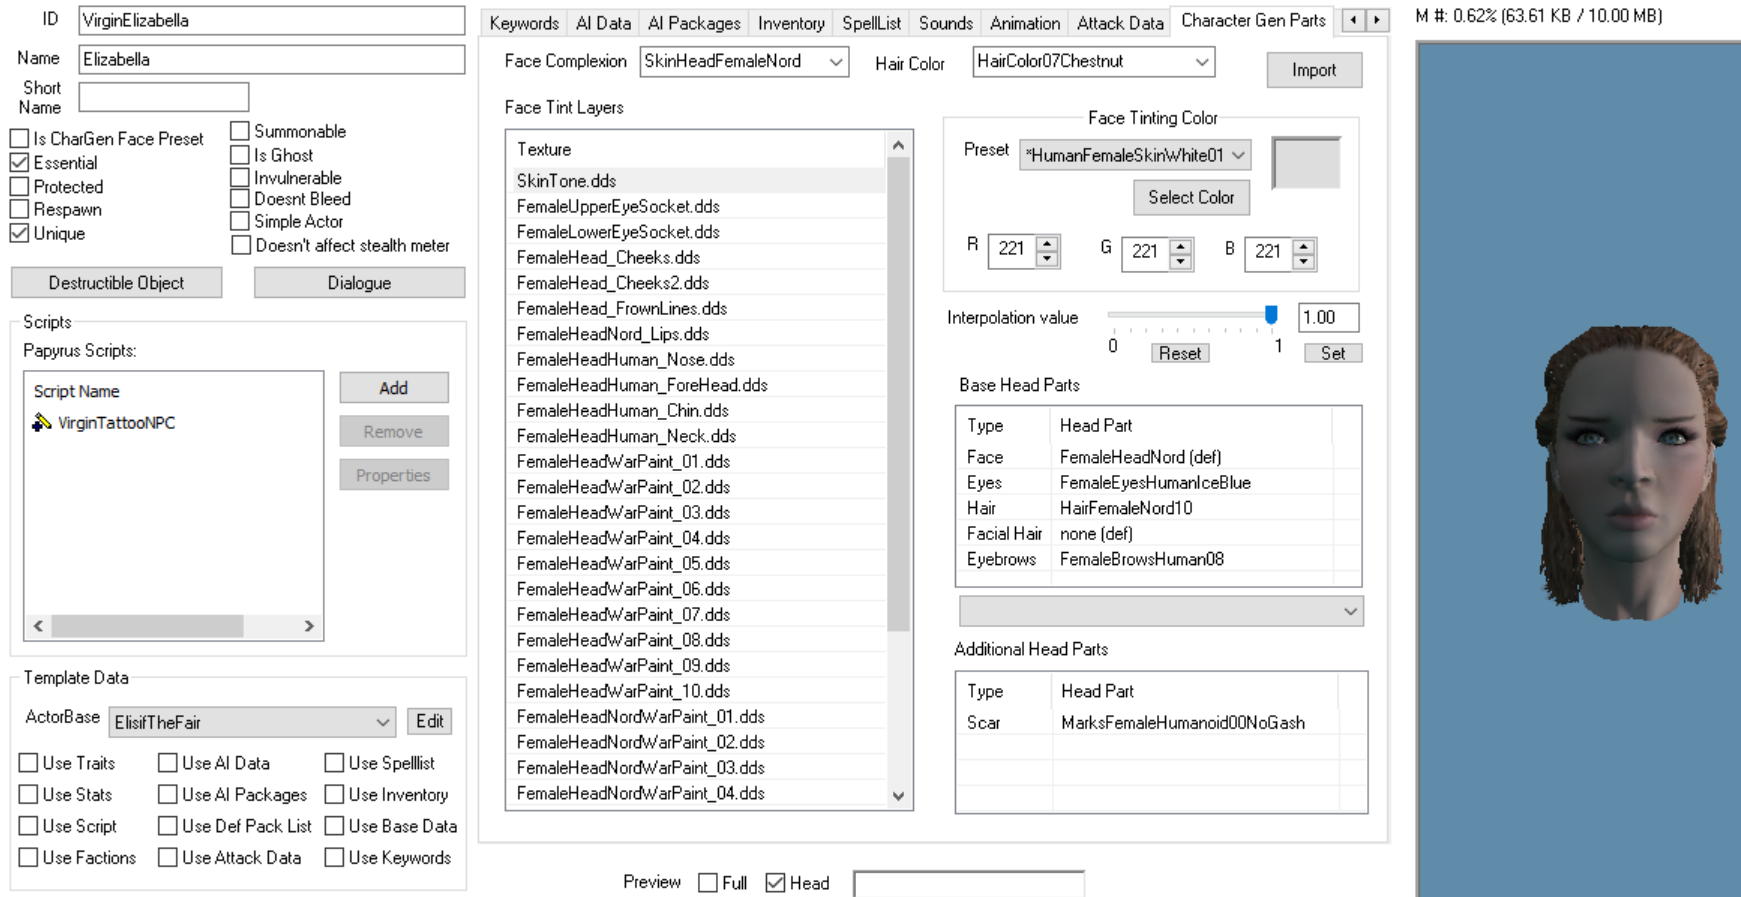The image size is (1741, 897).
Task: Click the script list scroll left arrow
Action: point(38,626)
